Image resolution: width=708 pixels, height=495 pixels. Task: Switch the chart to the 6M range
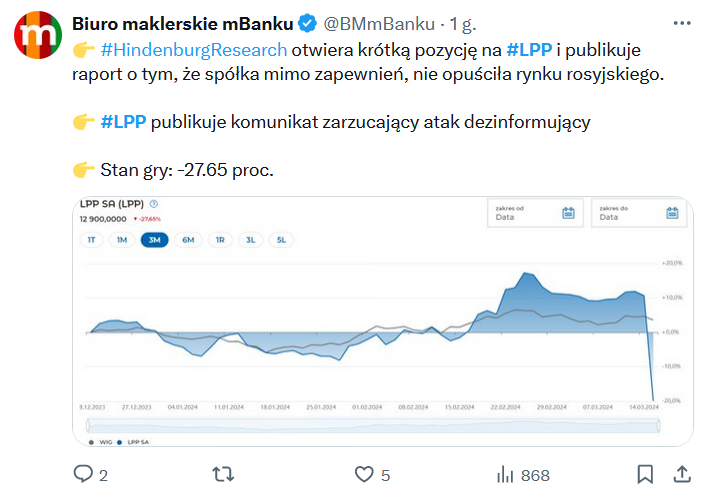(x=187, y=240)
